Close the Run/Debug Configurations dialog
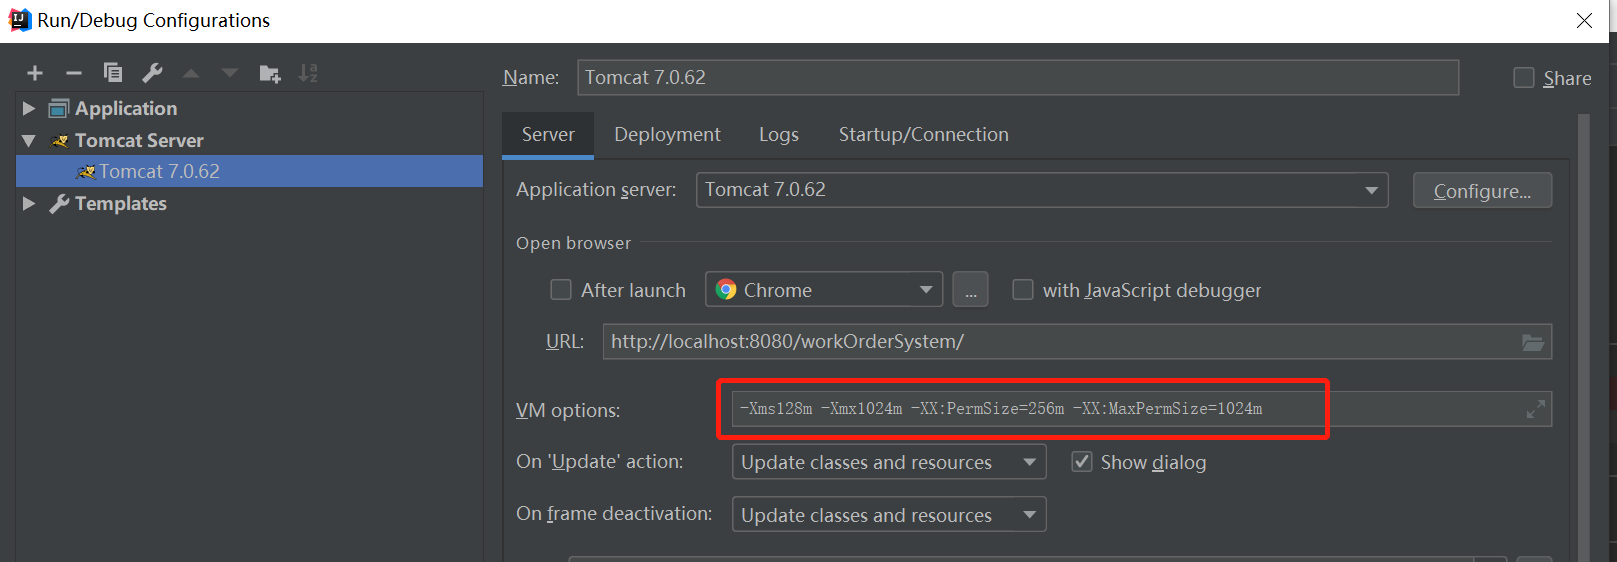Image resolution: width=1617 pixels, height=562 pixels. (x=1584, y=20)
